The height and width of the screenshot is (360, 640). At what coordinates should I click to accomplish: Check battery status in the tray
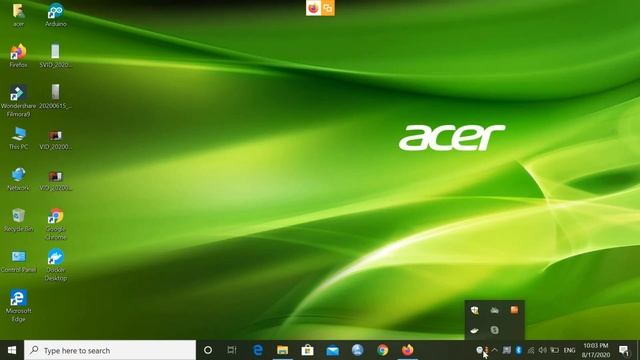click(x=555, y=350)
